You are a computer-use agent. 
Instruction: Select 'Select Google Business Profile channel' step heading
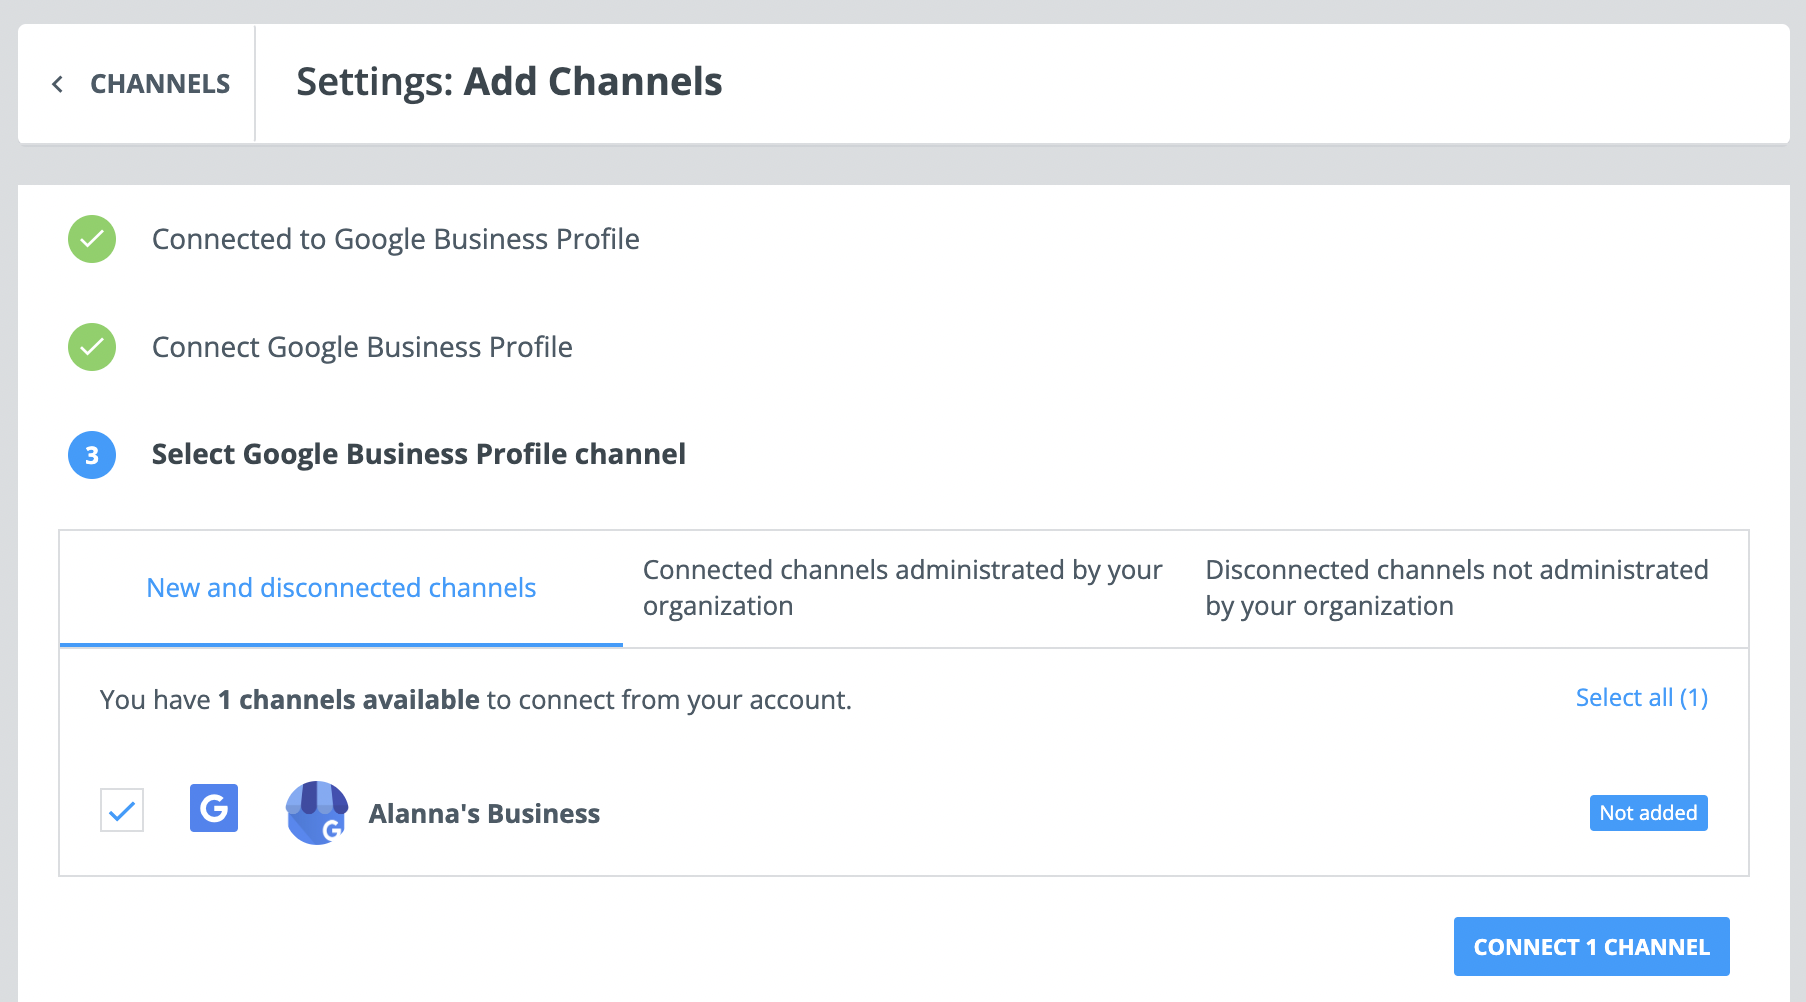[418, 454]
